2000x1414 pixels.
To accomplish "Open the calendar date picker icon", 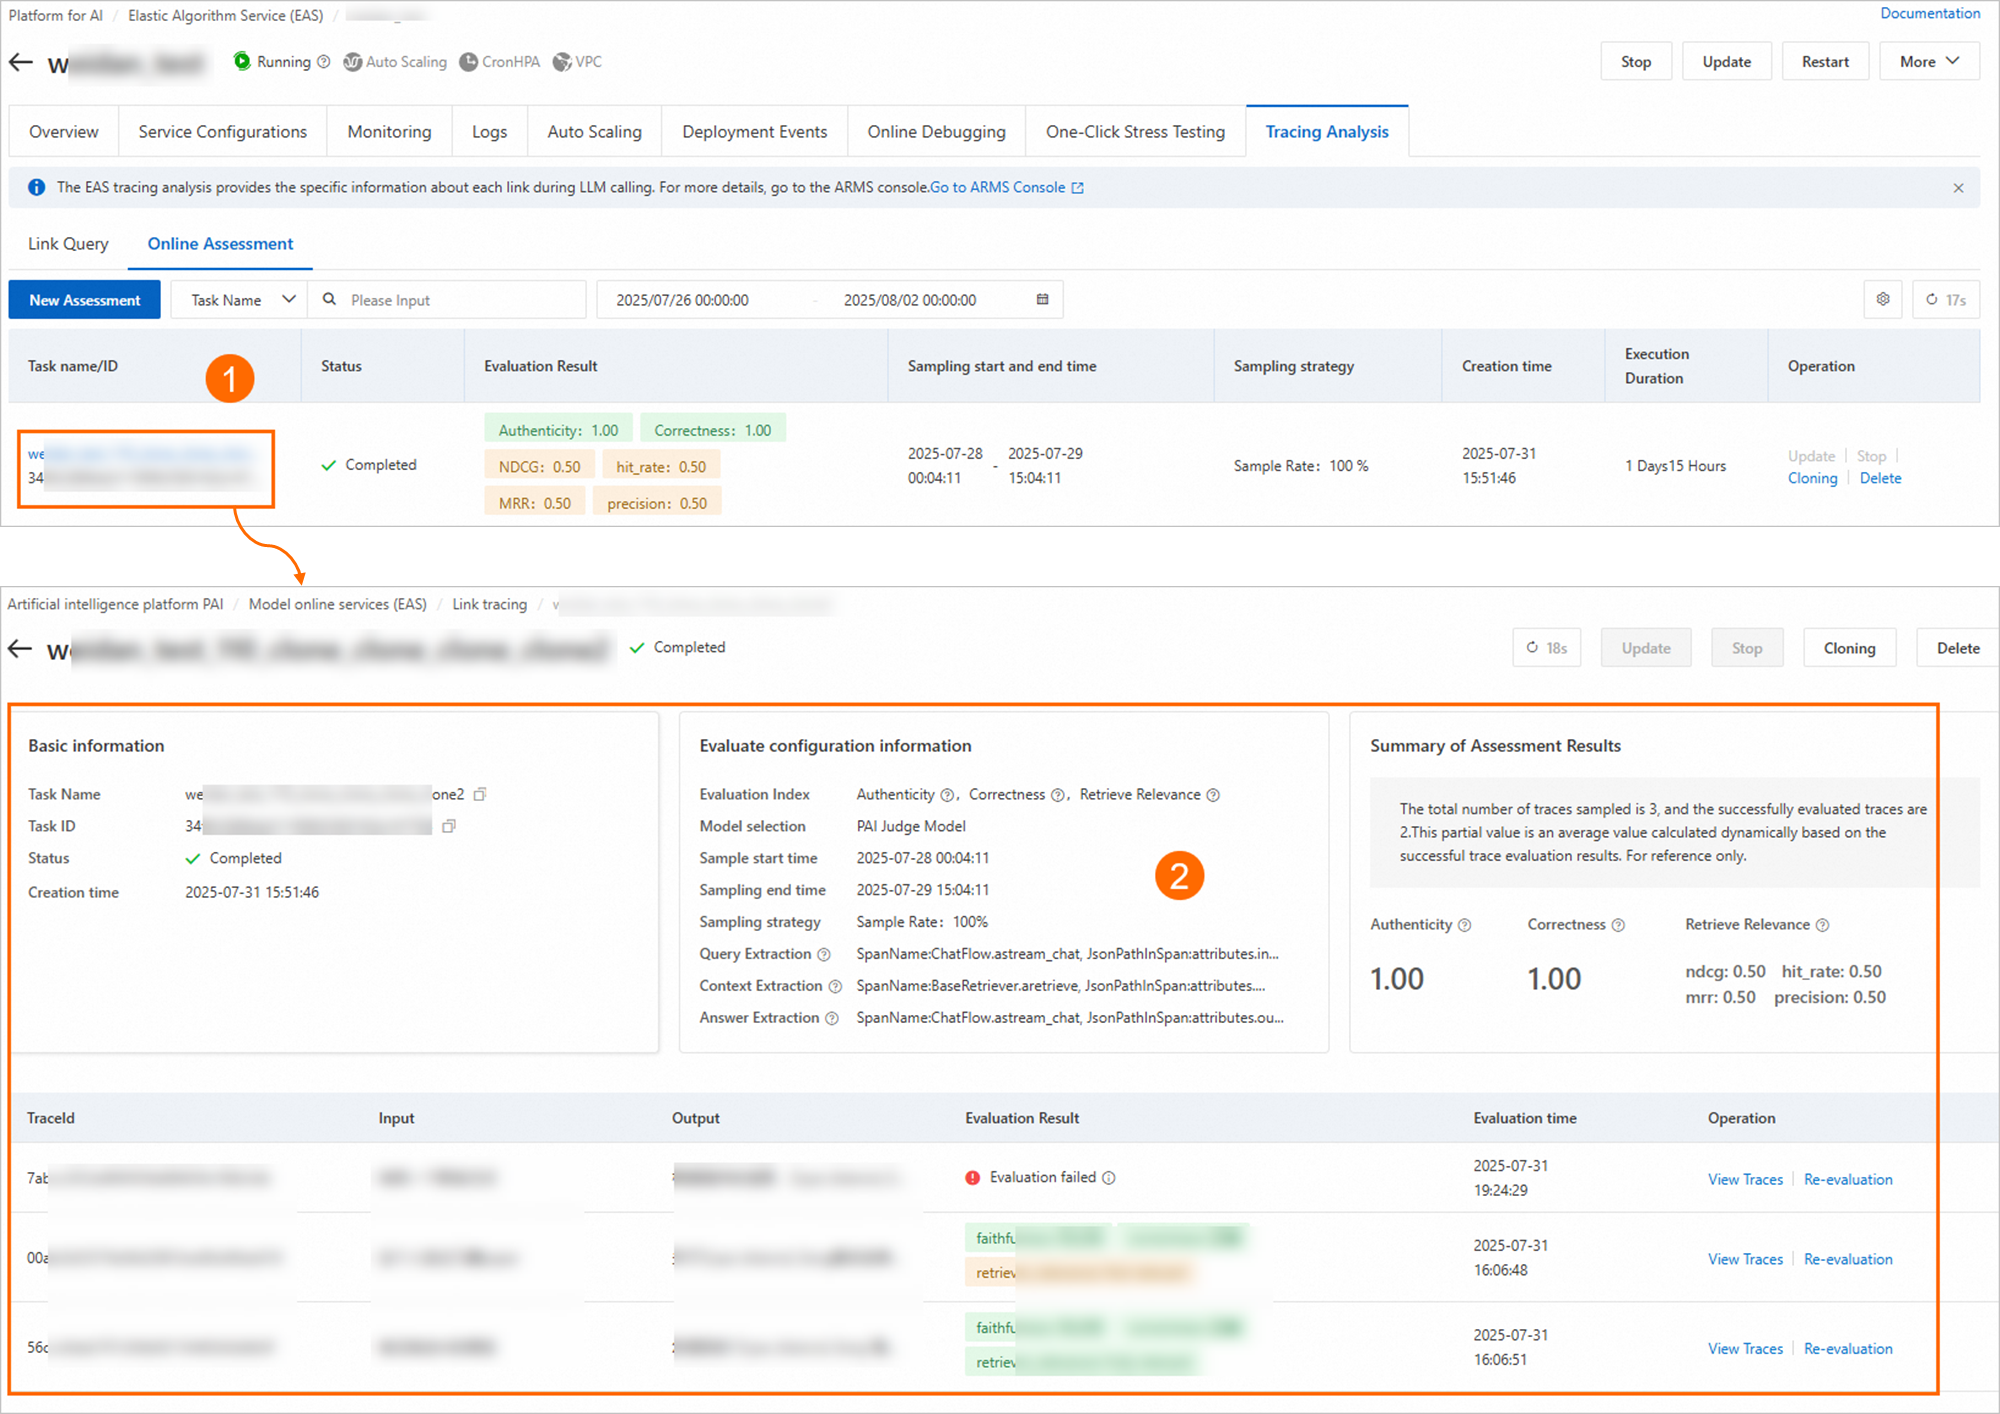I will click(x=1042, y=300).
